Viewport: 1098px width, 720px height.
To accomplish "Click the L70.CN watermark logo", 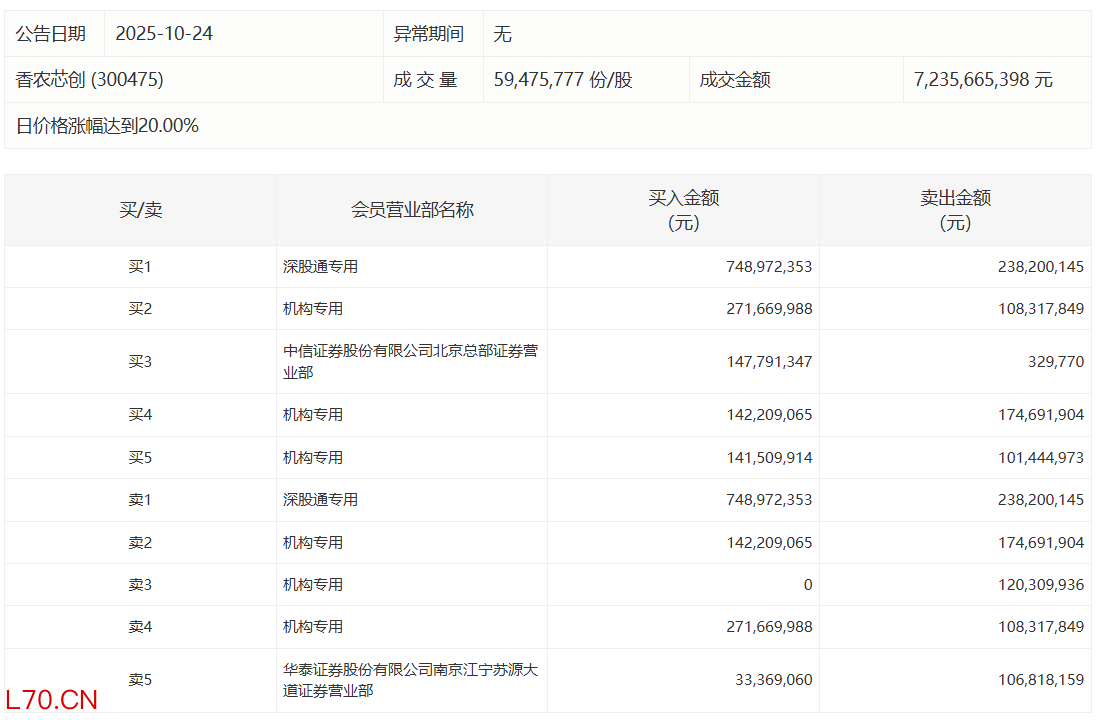I will 52,699.
